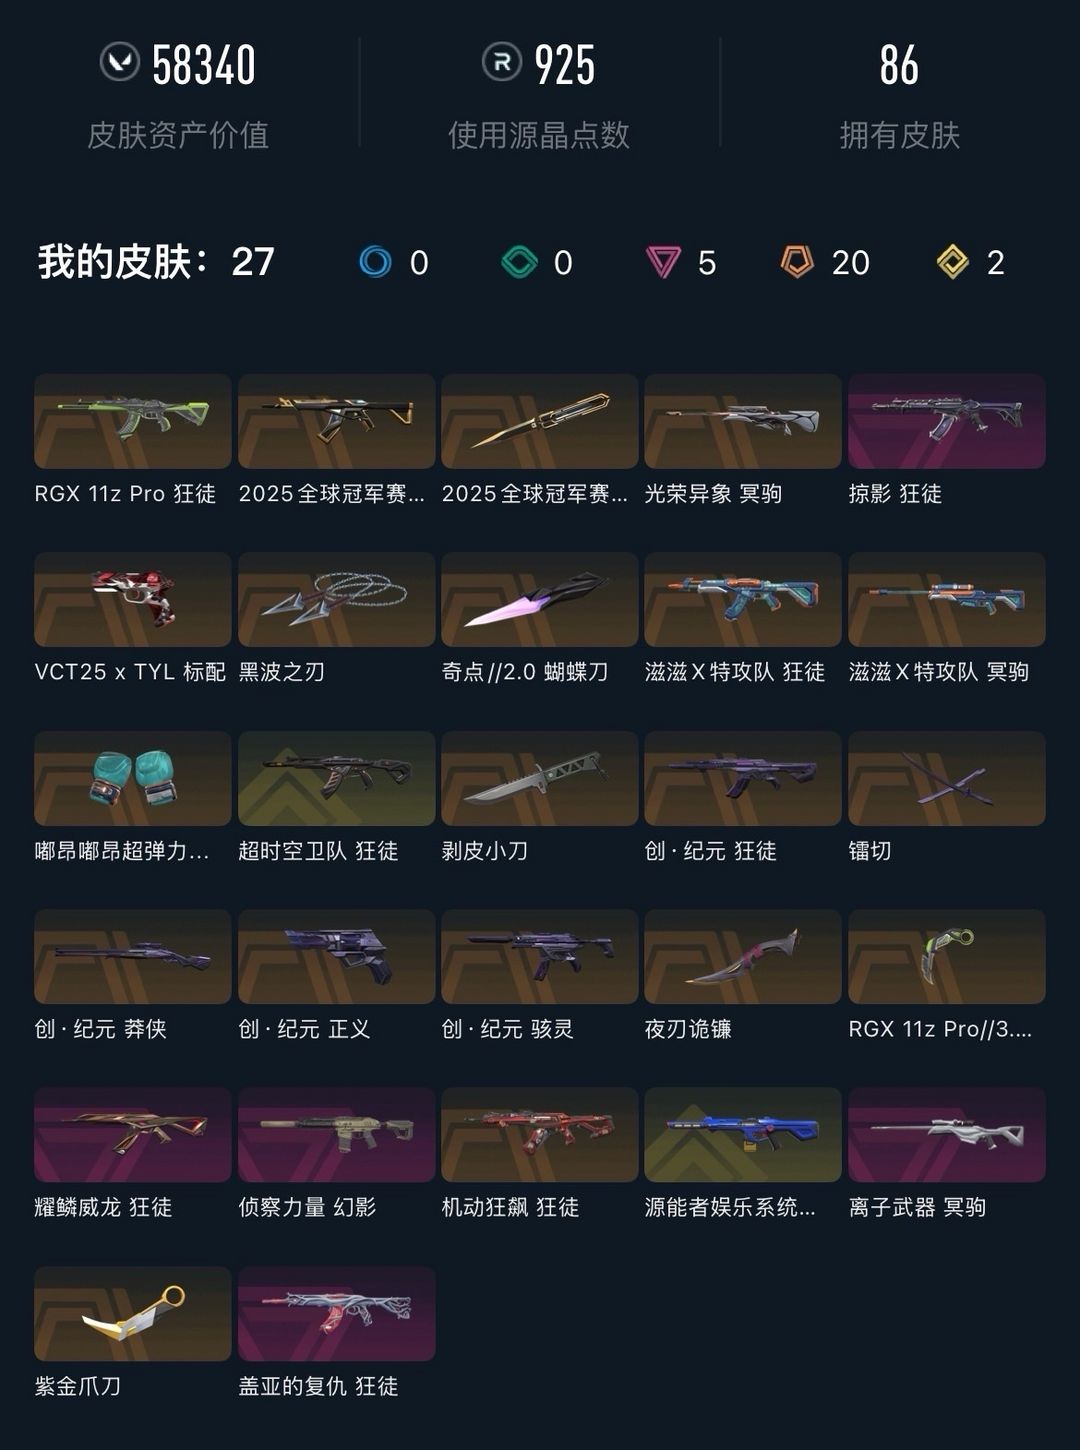The height and width of the screenshot is (1450, 1080).
Task: Click the 皮肤资产价值 label
Action: point(178,135)
